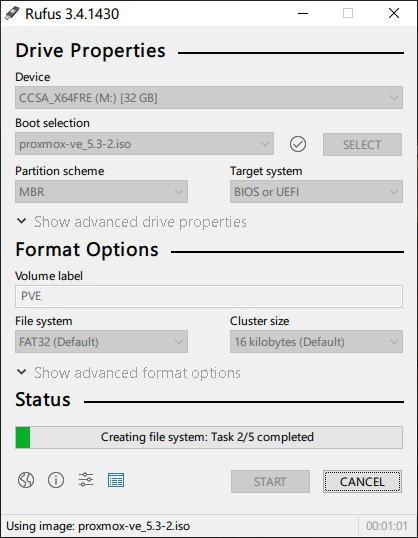
Task: Click the Rufus USB drive title icon
Action: (x=12, y=14)
